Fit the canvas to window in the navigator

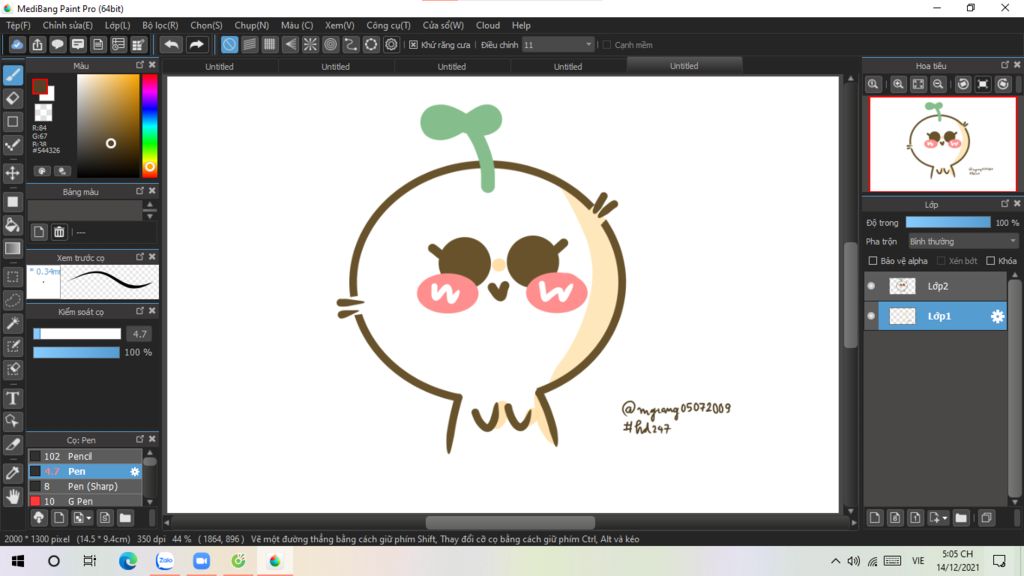pyautogui.click(x=918, y=84)
